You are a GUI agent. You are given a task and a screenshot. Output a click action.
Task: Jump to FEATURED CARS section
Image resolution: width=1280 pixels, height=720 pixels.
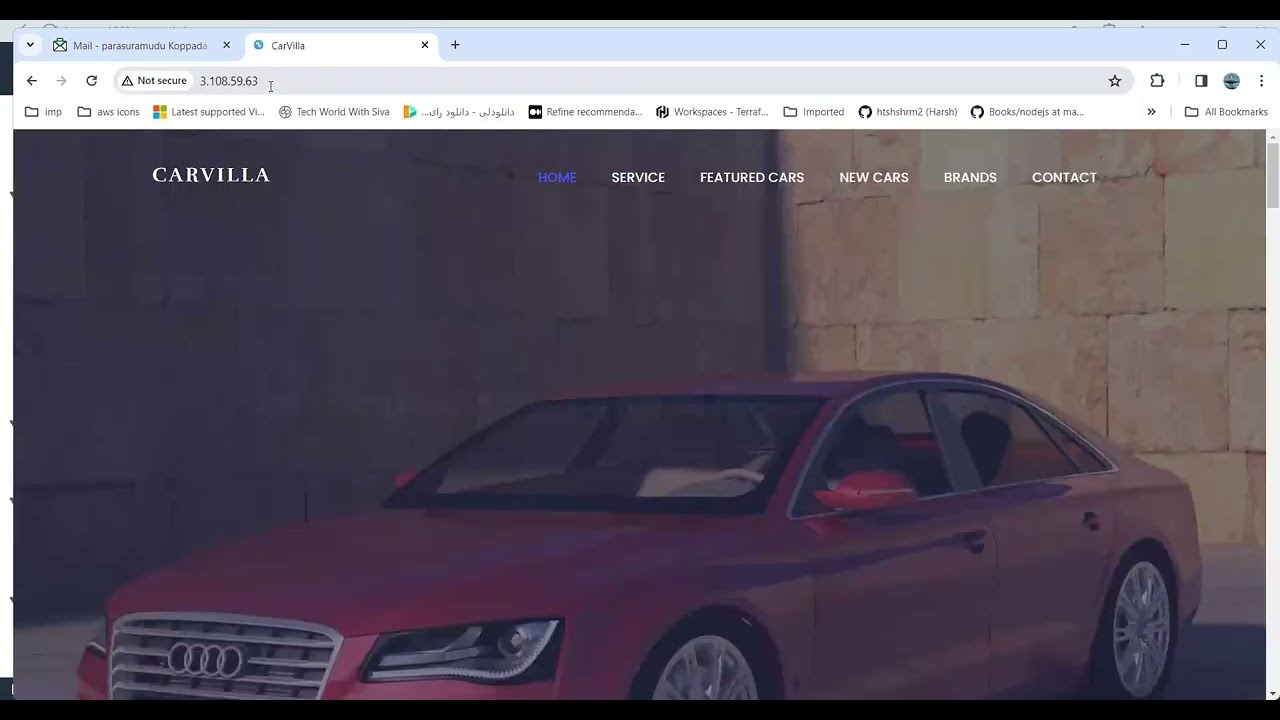[x=752, y=177]
